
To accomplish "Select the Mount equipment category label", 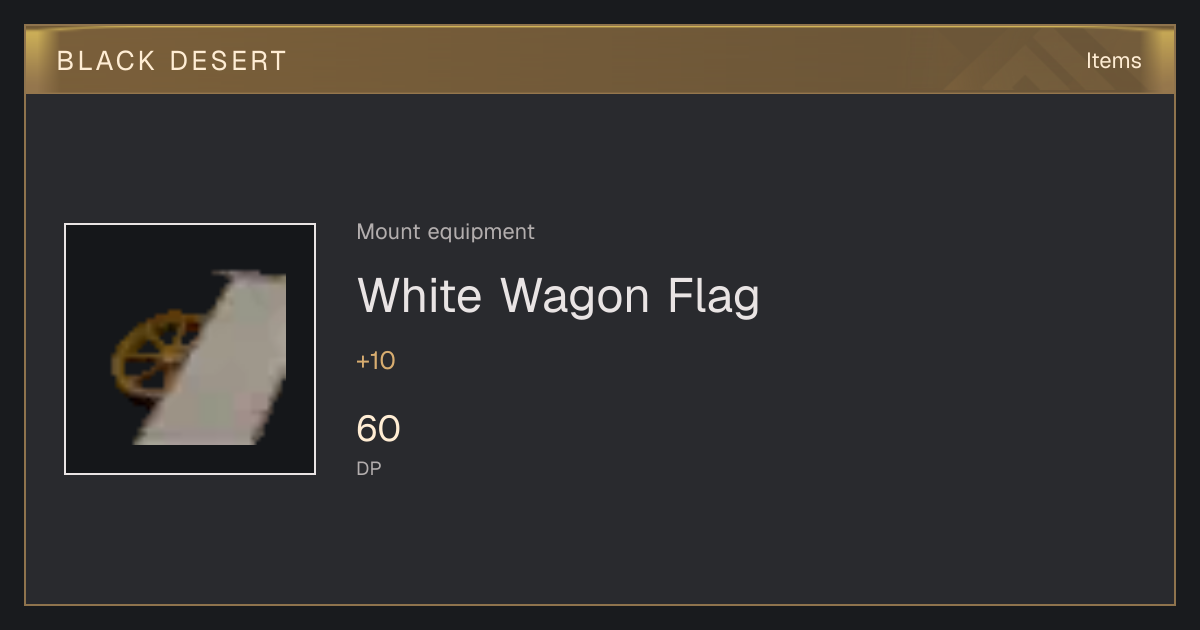I will (x=445, y=232).
